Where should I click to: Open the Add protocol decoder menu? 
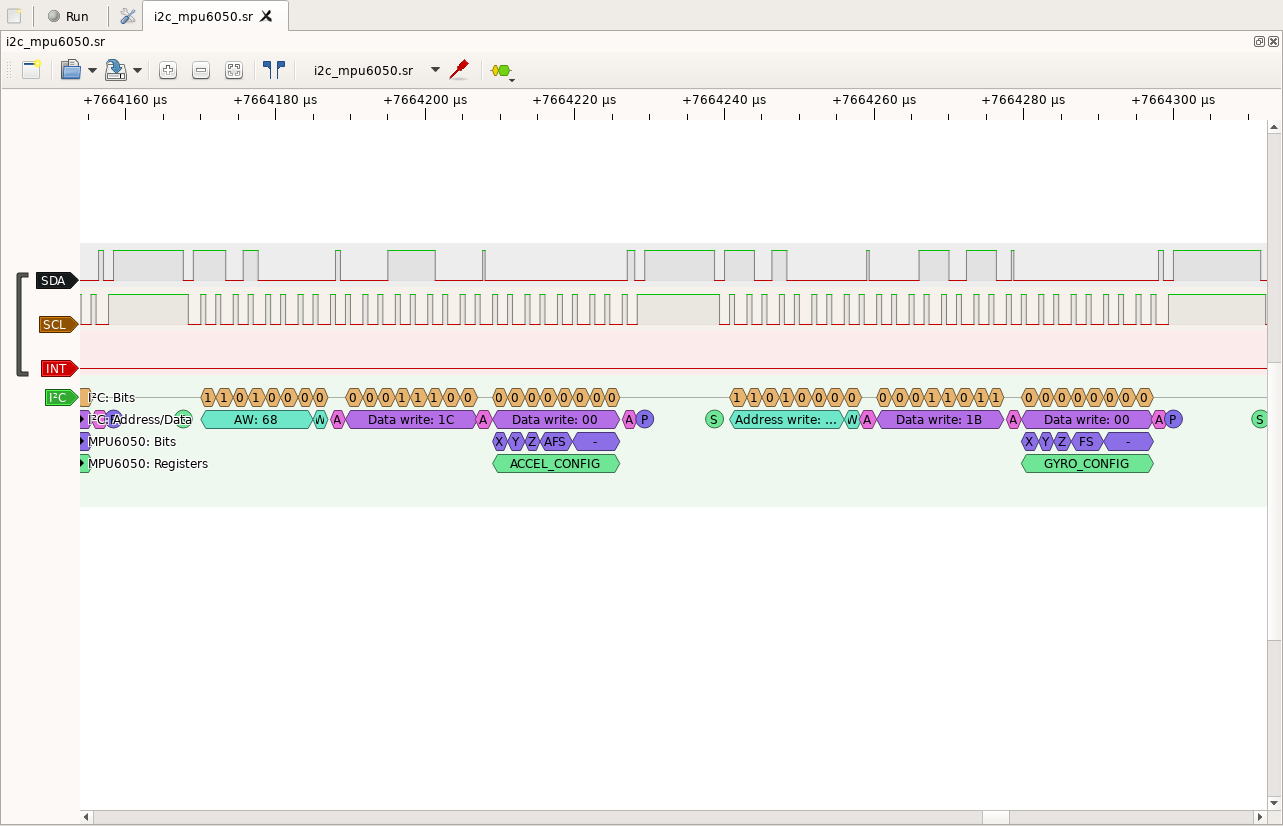[500, 70]
